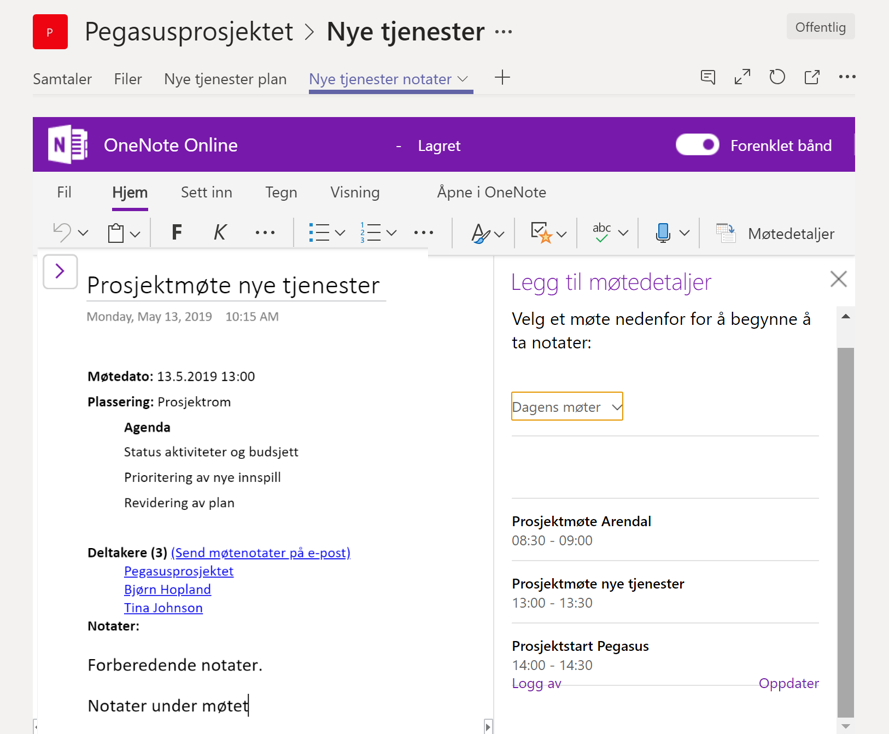
Task: Click the scroll right arrow below the note
Action: point(488,726)
